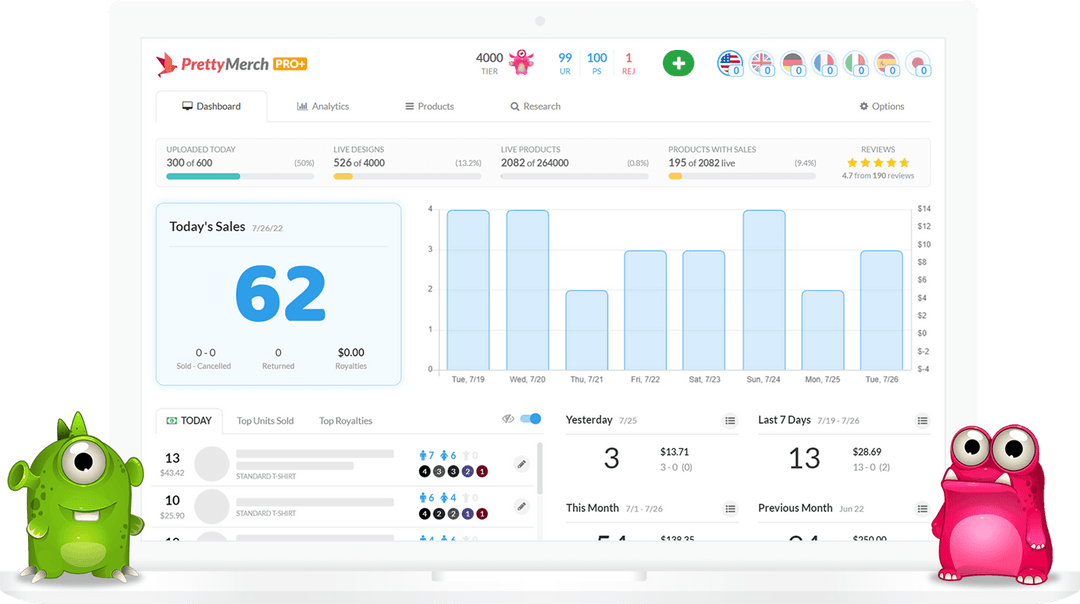This screenshot has width=1080, height=604.
Task: Click the Uploaded Today progress bar
Action: point(240,176)
